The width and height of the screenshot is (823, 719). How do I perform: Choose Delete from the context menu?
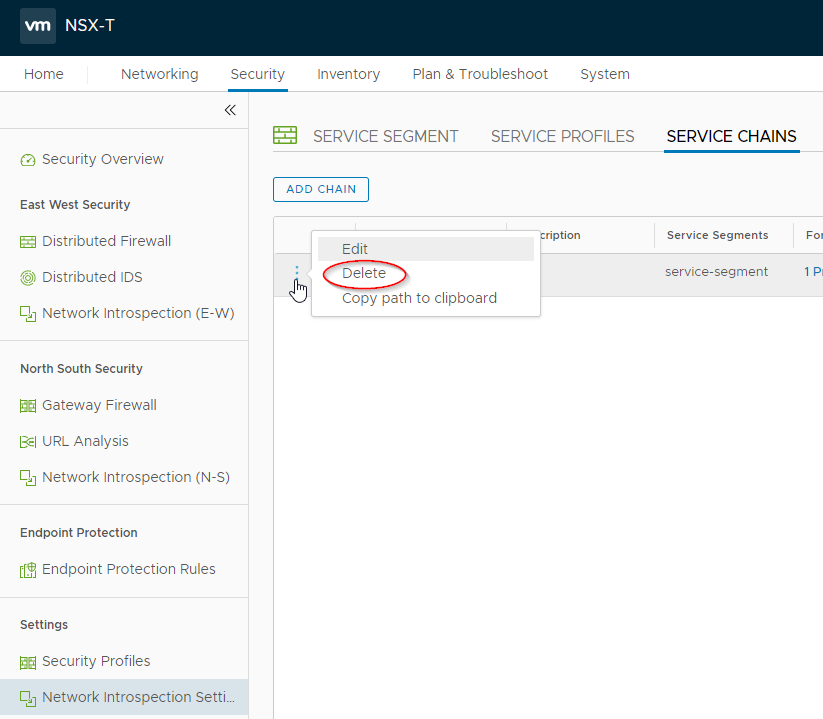(364, 273)
